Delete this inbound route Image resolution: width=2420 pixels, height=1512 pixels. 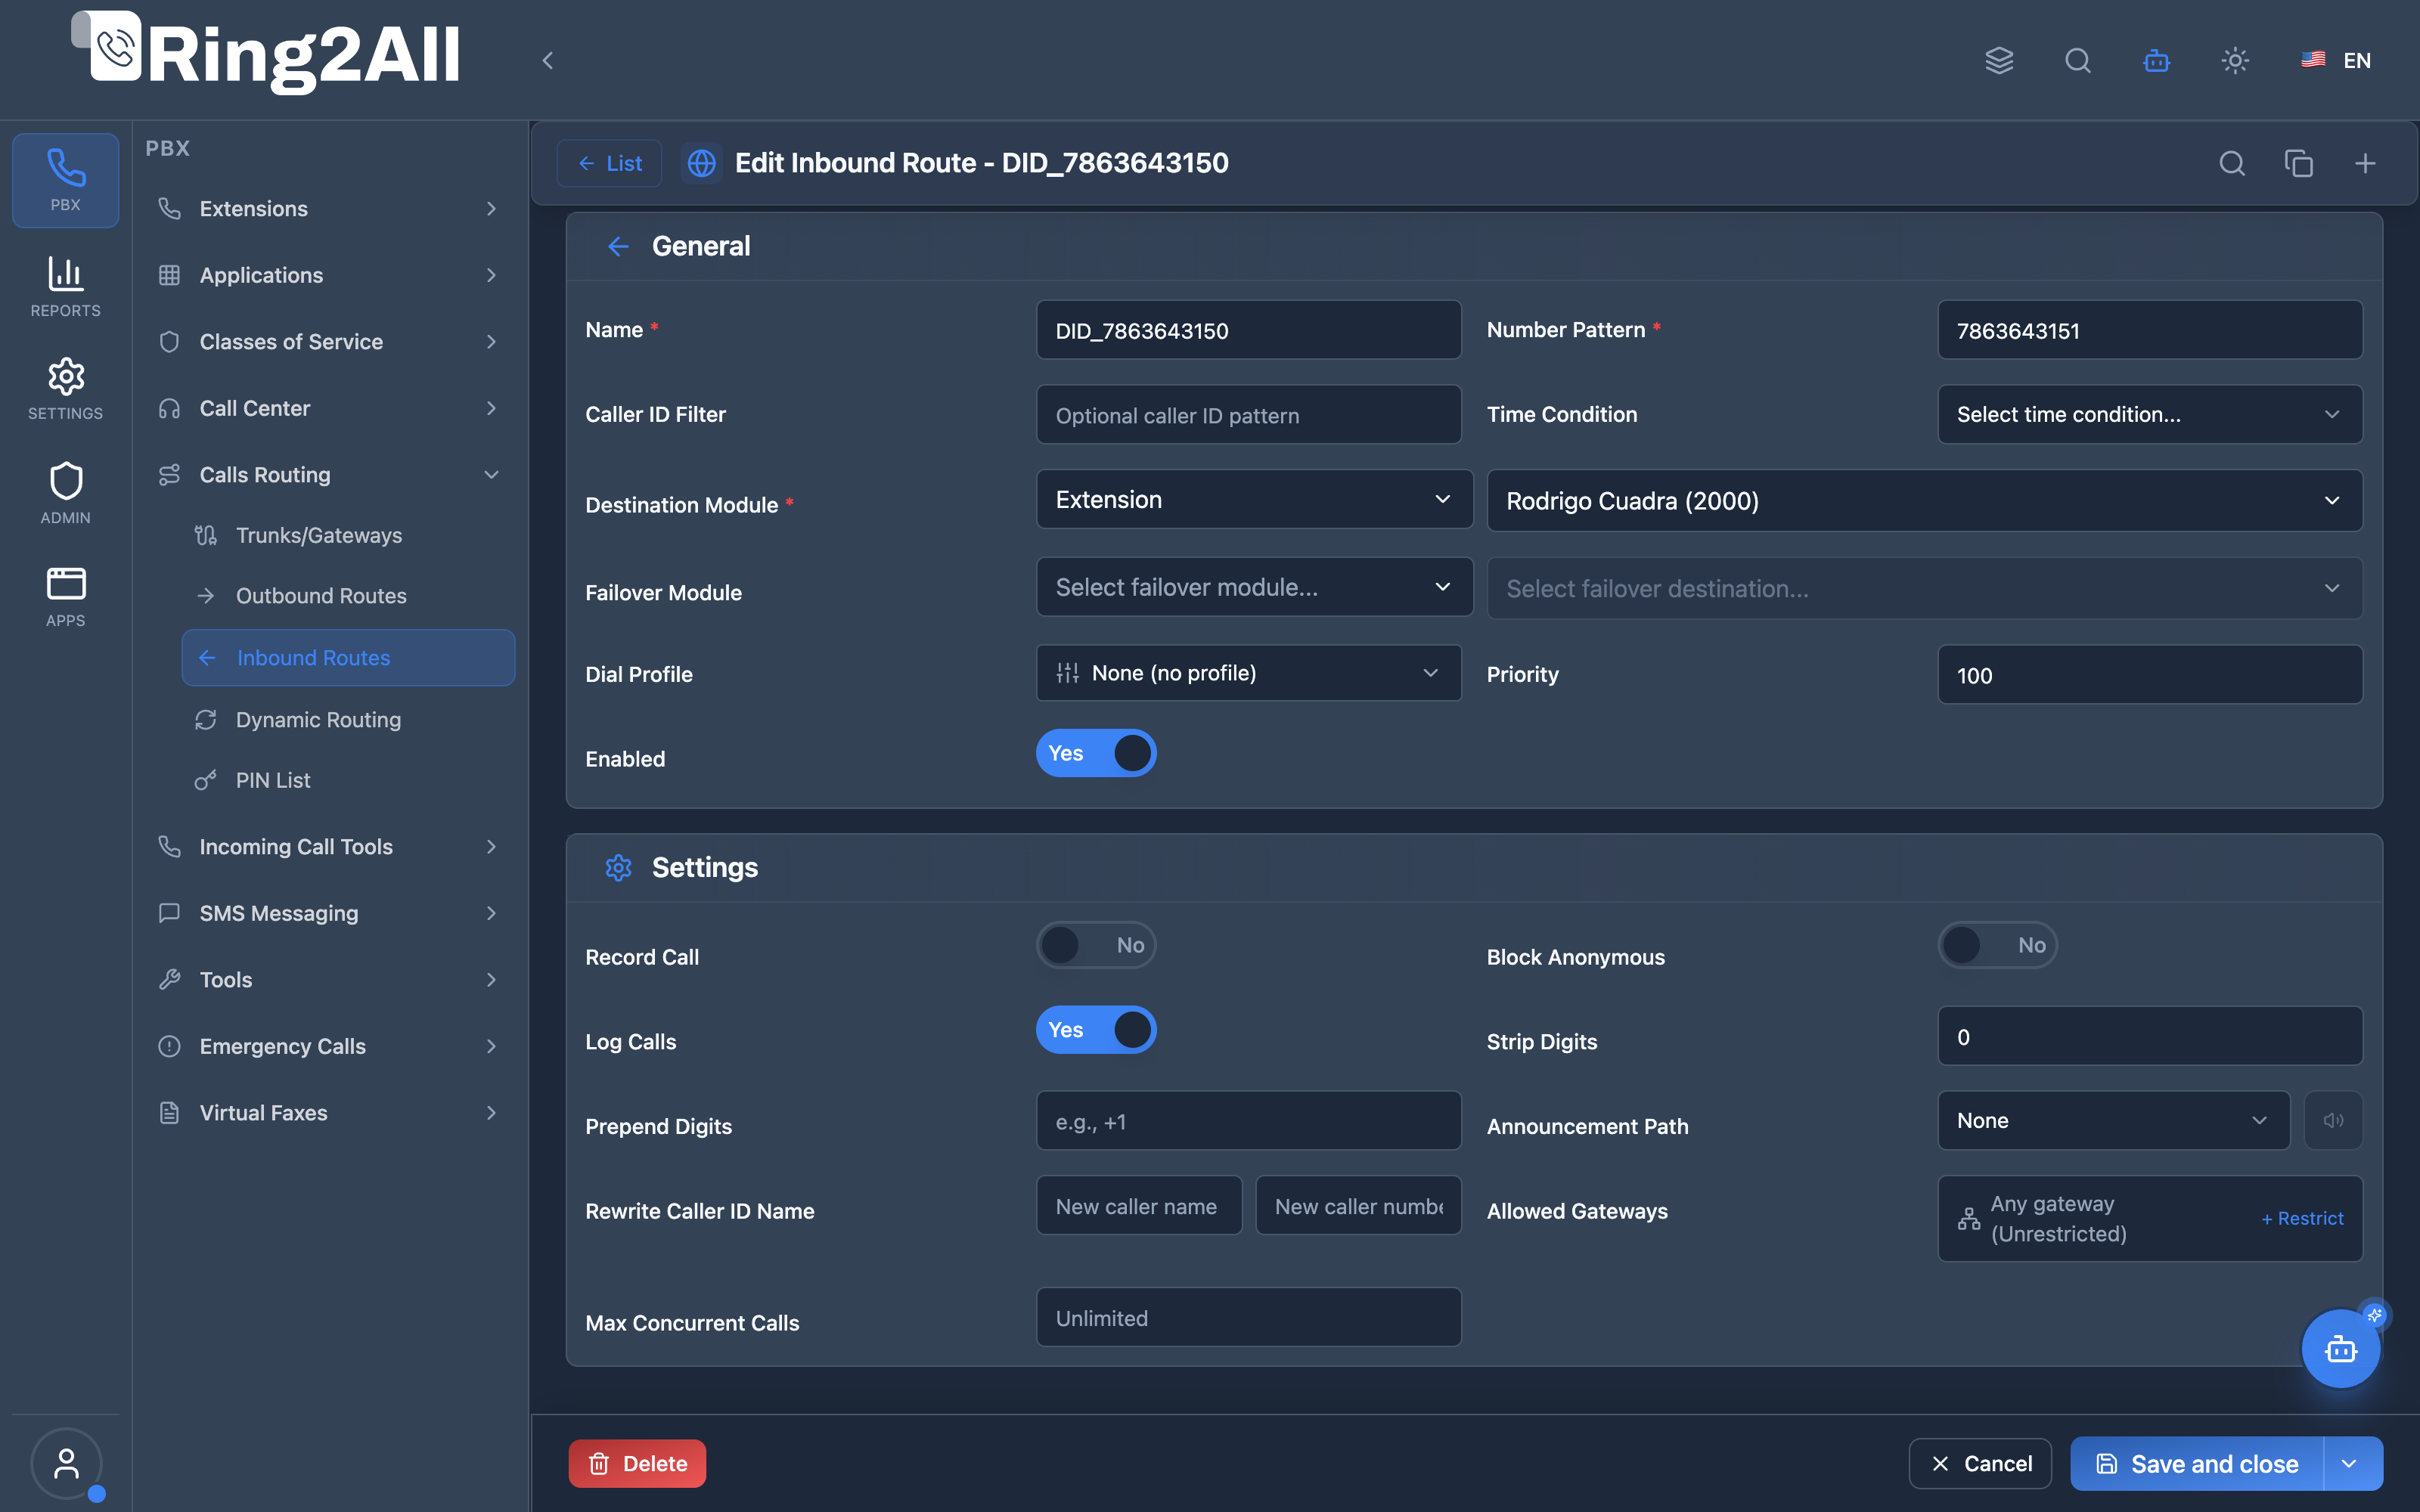point(637,1464)
